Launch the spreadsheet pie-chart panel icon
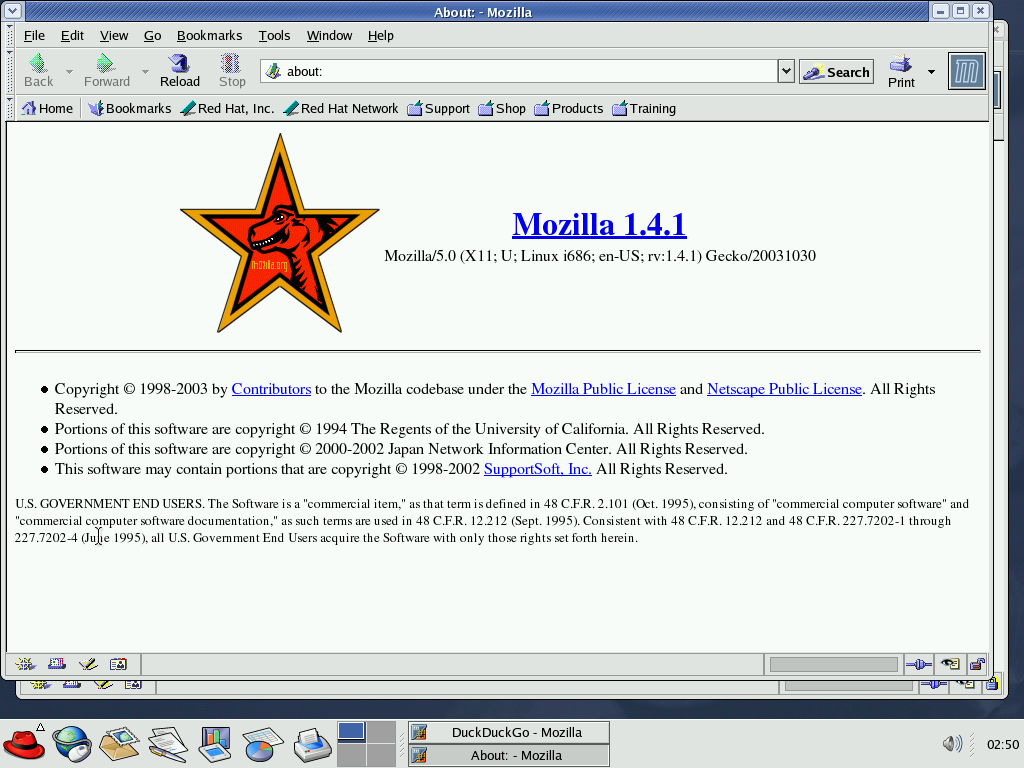The image size is (1024, 768). (x=263, y=744)
